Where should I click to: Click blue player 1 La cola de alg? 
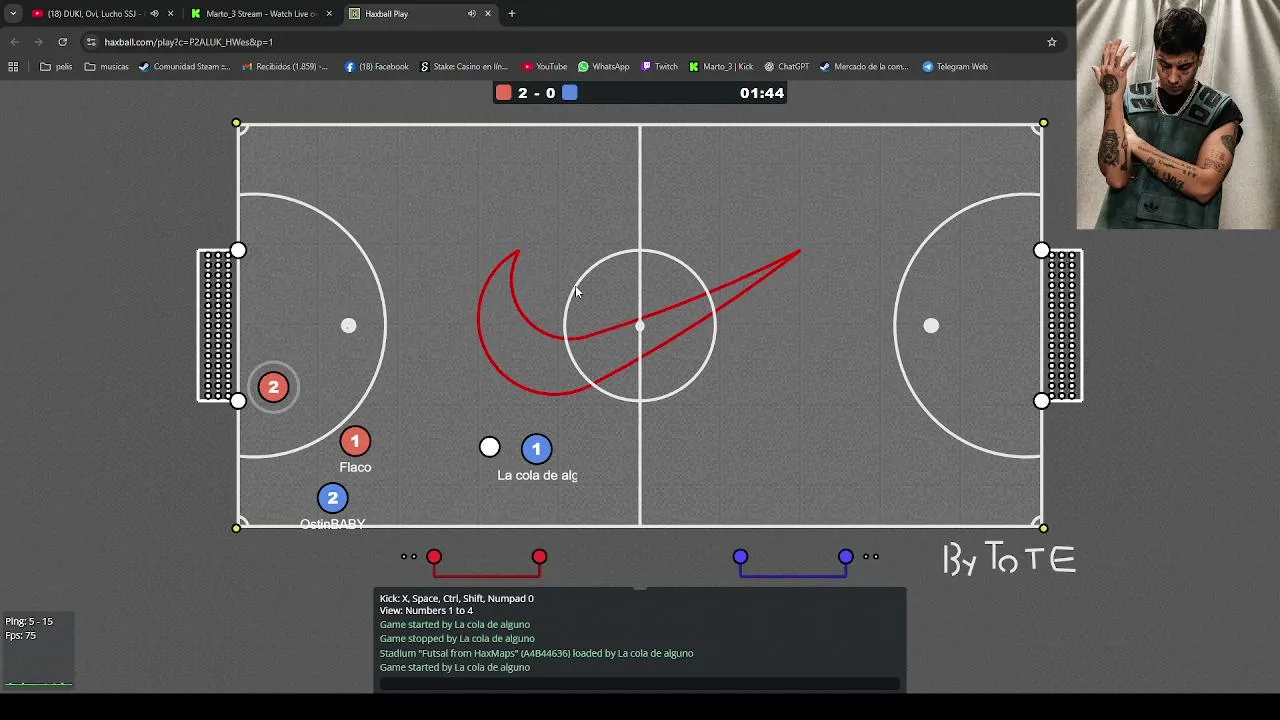(536, 449)
